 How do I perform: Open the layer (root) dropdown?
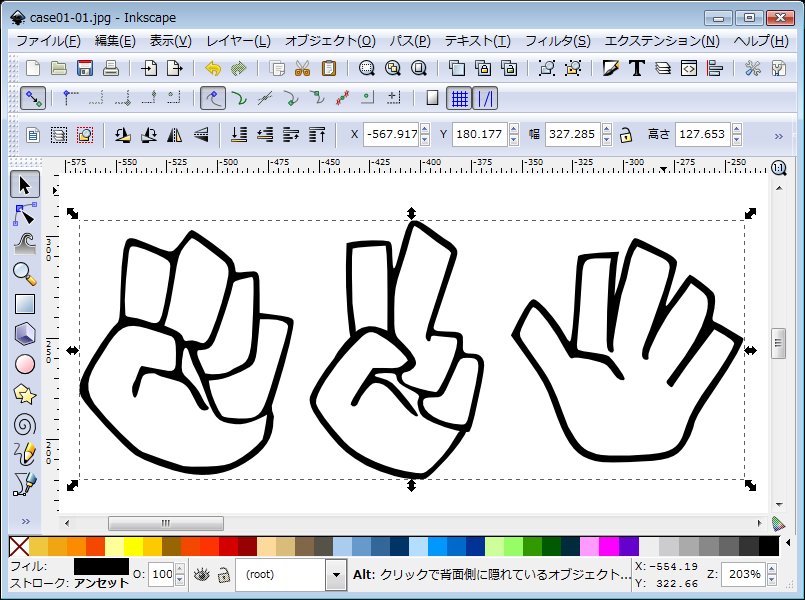pos(336,574)
